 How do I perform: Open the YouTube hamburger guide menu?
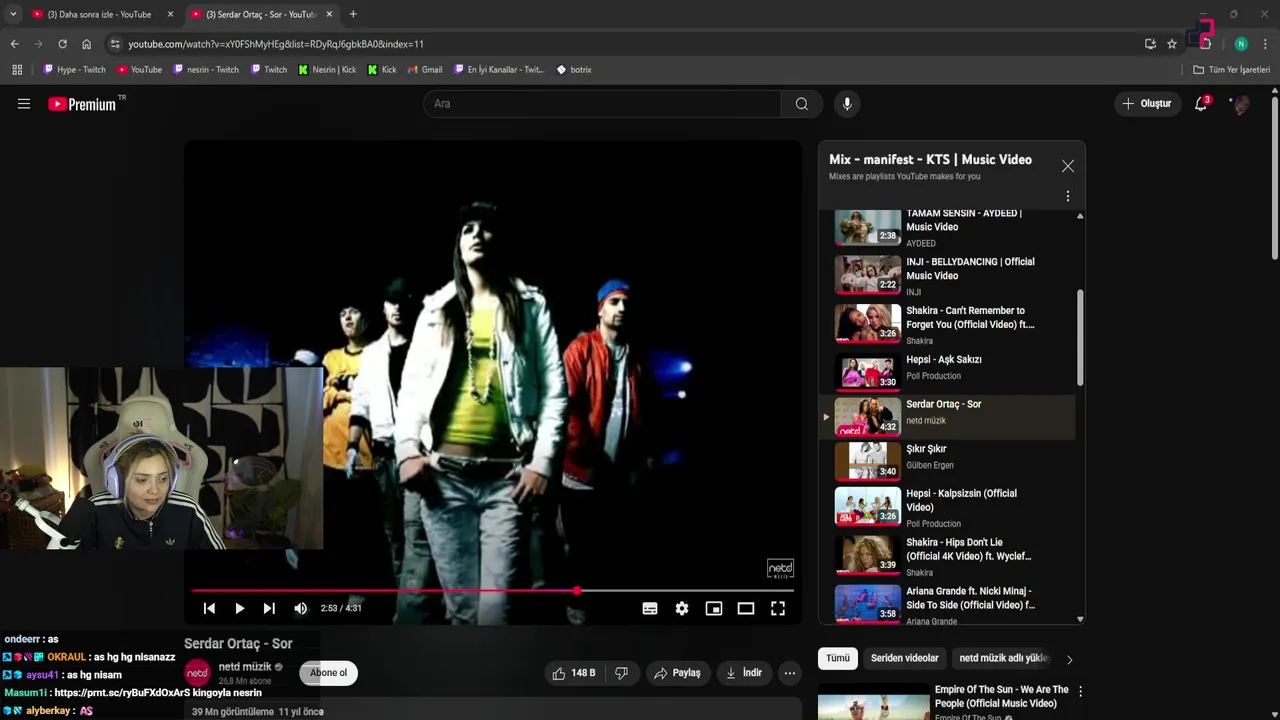pos(24,104)
